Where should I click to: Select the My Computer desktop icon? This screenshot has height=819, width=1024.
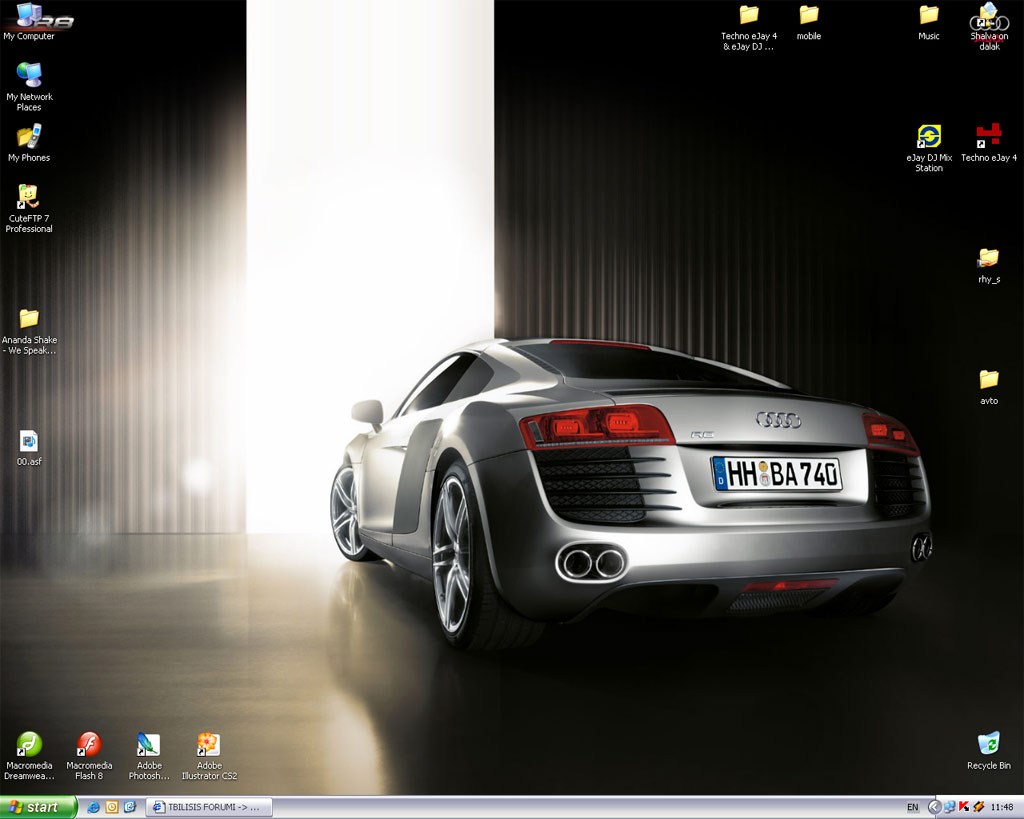pos(29,22)
